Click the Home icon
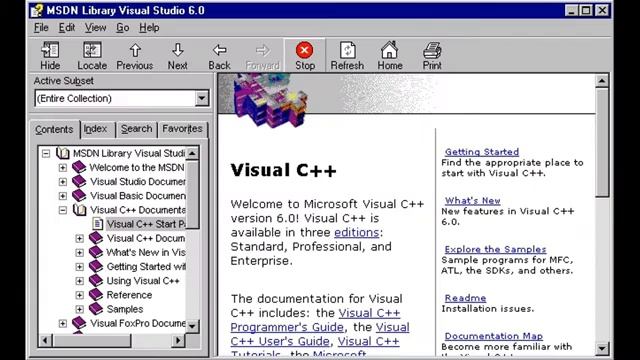Image resolution: width=640 pixels, height=360 pixels. pos(389,50)
